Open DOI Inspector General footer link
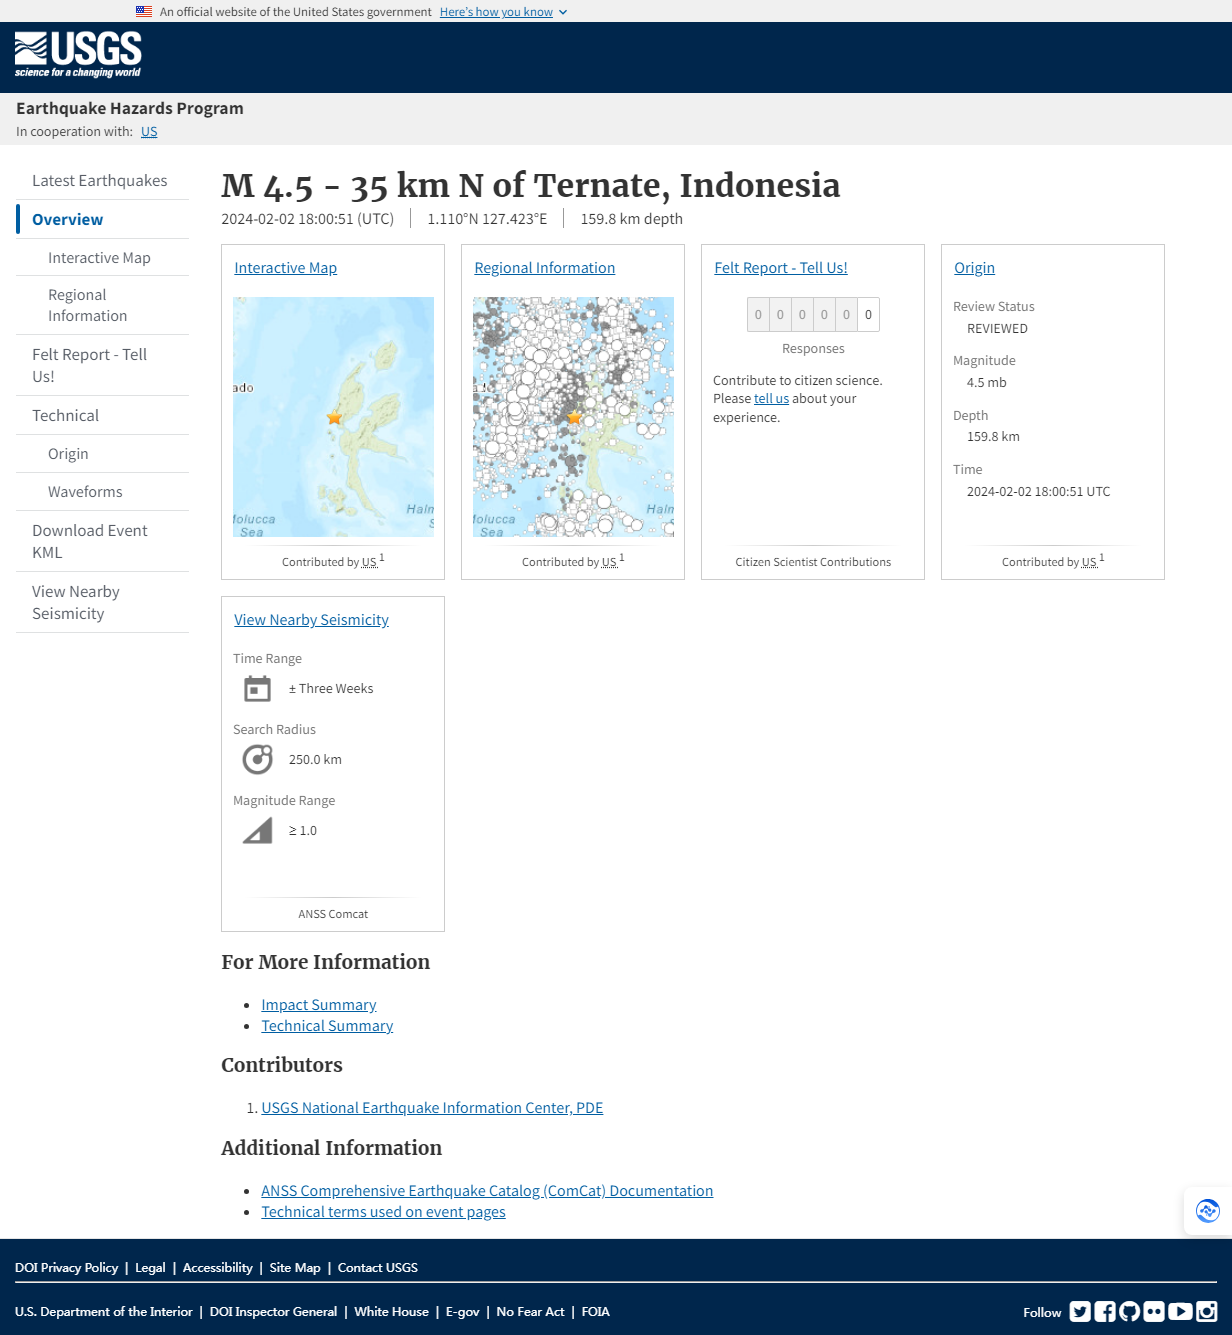Screen dimensions: 1232x1335 (273, 1312)
